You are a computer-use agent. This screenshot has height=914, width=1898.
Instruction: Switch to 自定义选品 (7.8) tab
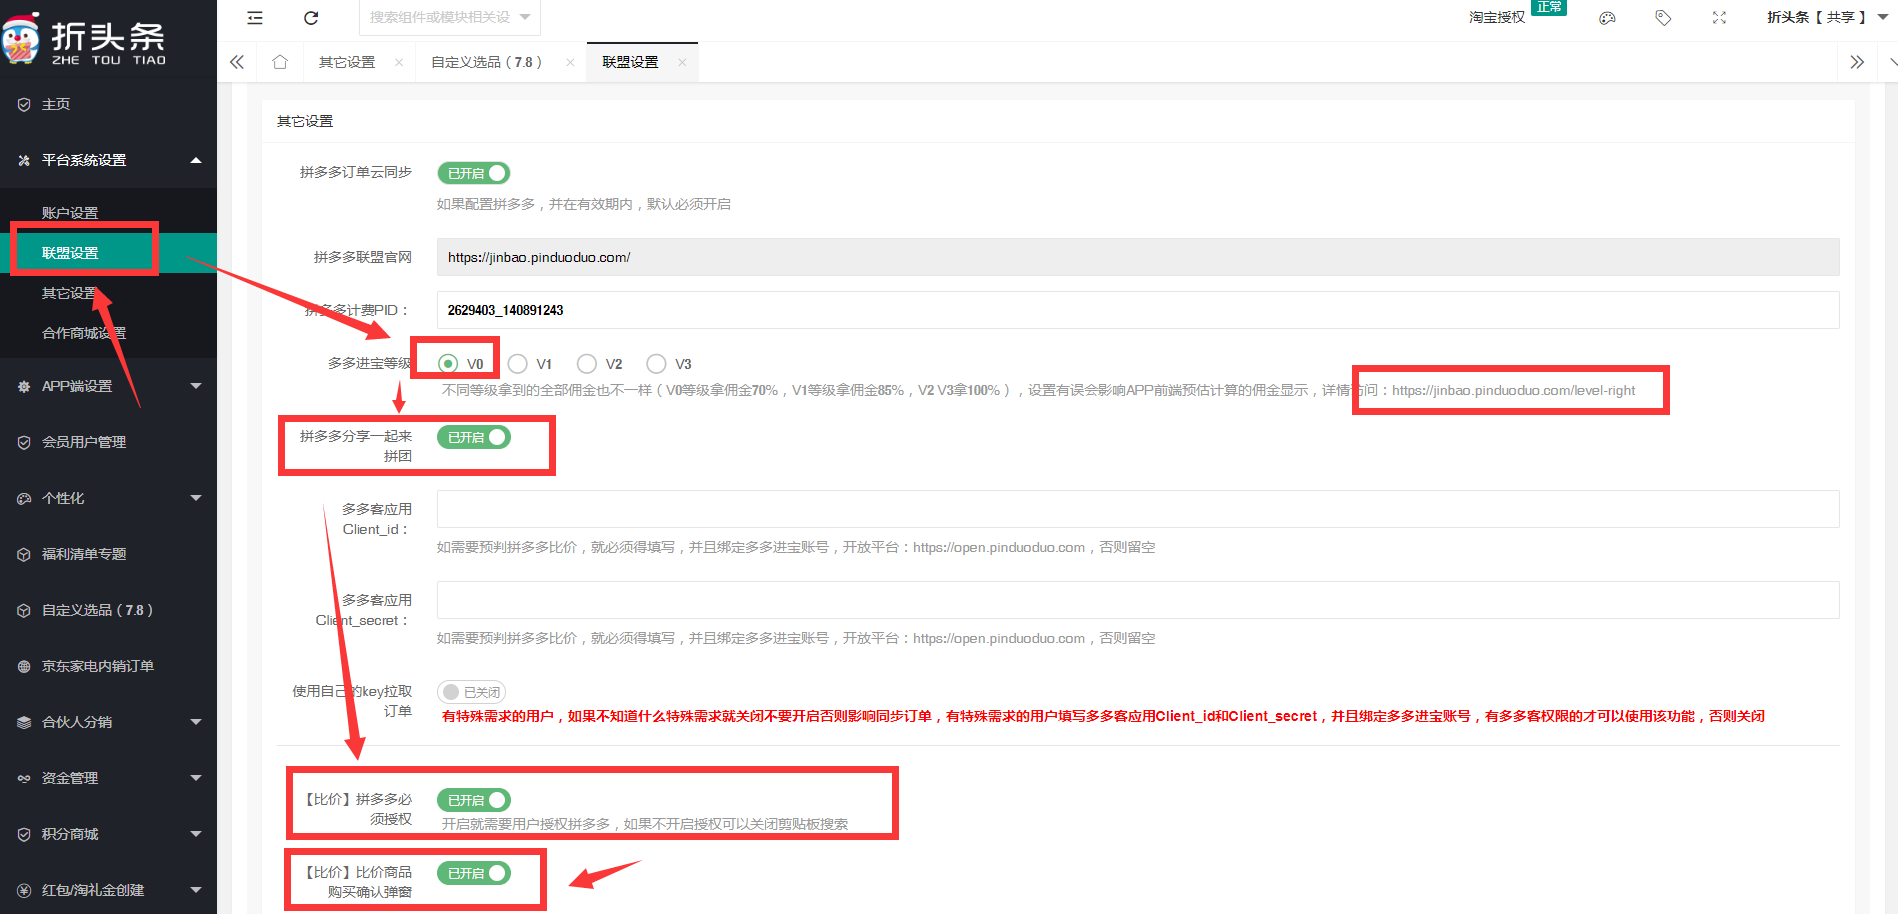pos(486,62)
